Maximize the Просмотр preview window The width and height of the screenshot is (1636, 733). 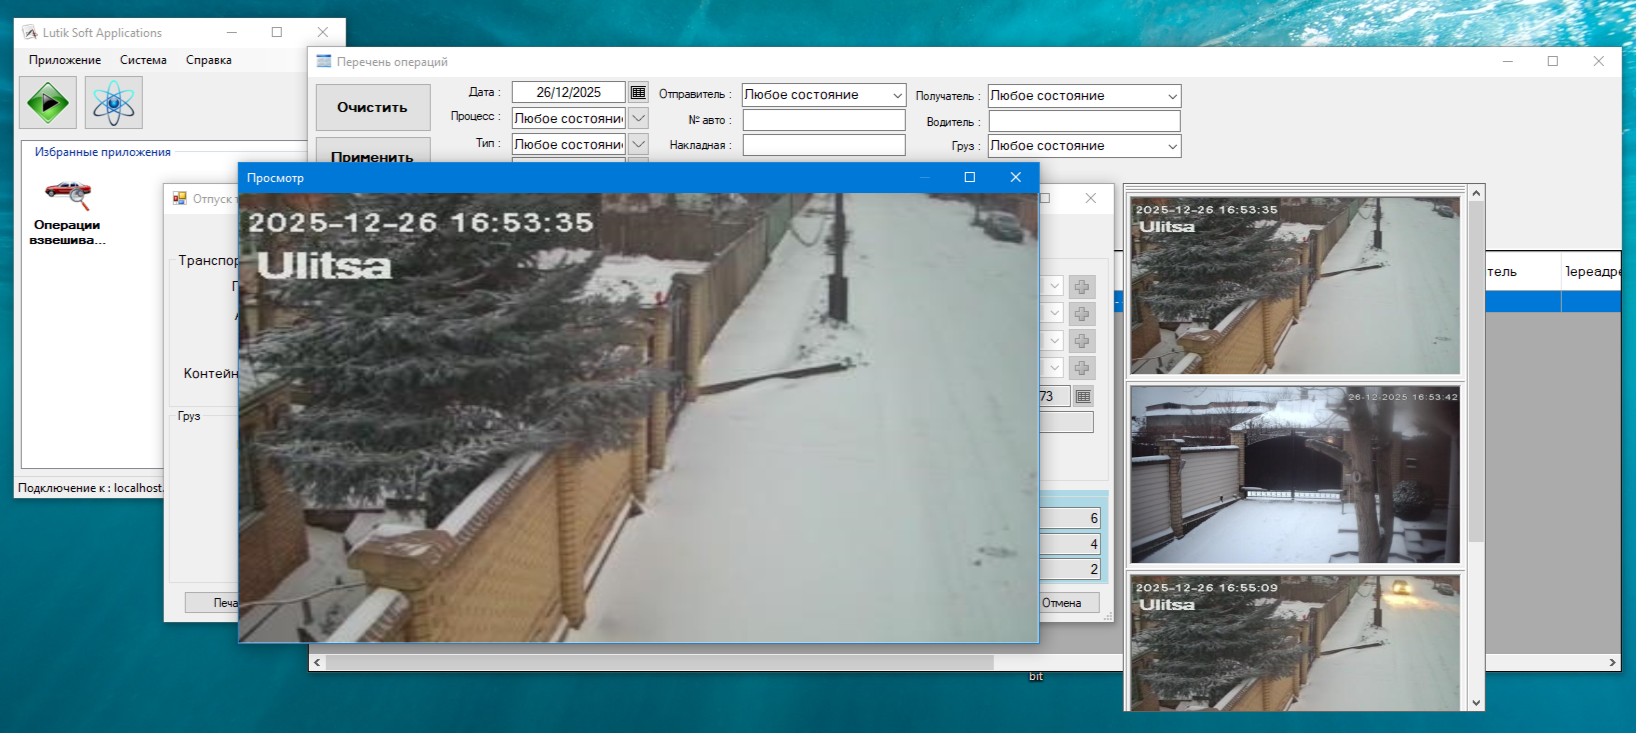coord(969,177)
